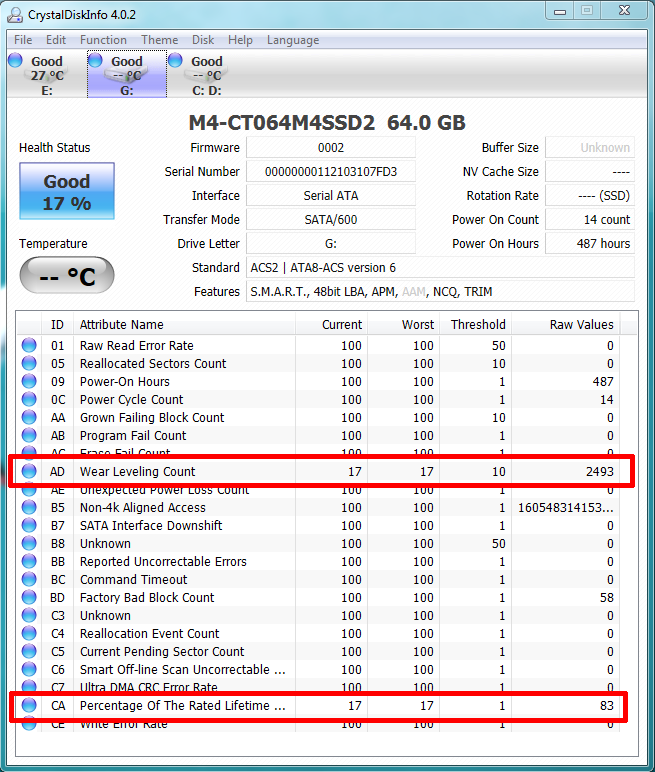Click status icon of Non-4k Aligned Access
Viewport: 655px width, 772px height.
tap(29, 507)
